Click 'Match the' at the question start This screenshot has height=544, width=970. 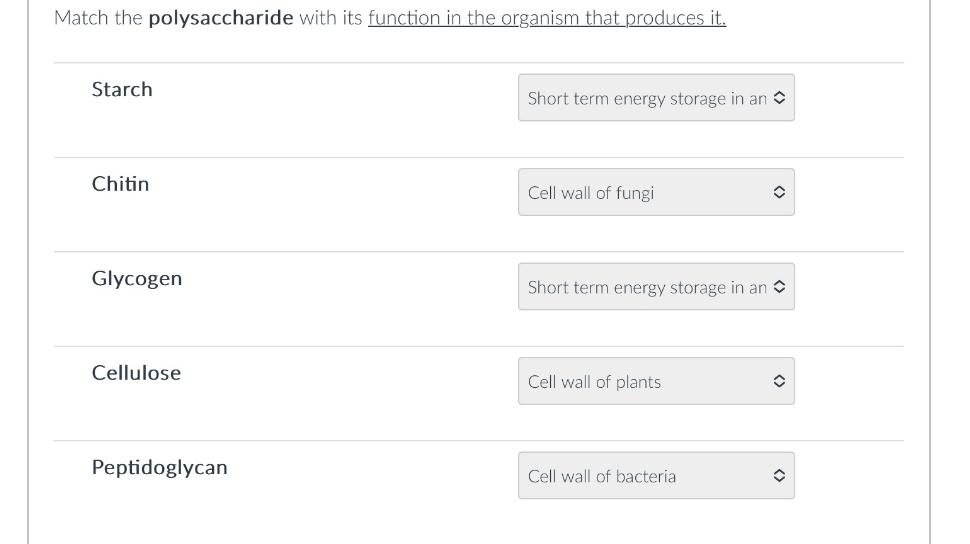pos(98,18)
